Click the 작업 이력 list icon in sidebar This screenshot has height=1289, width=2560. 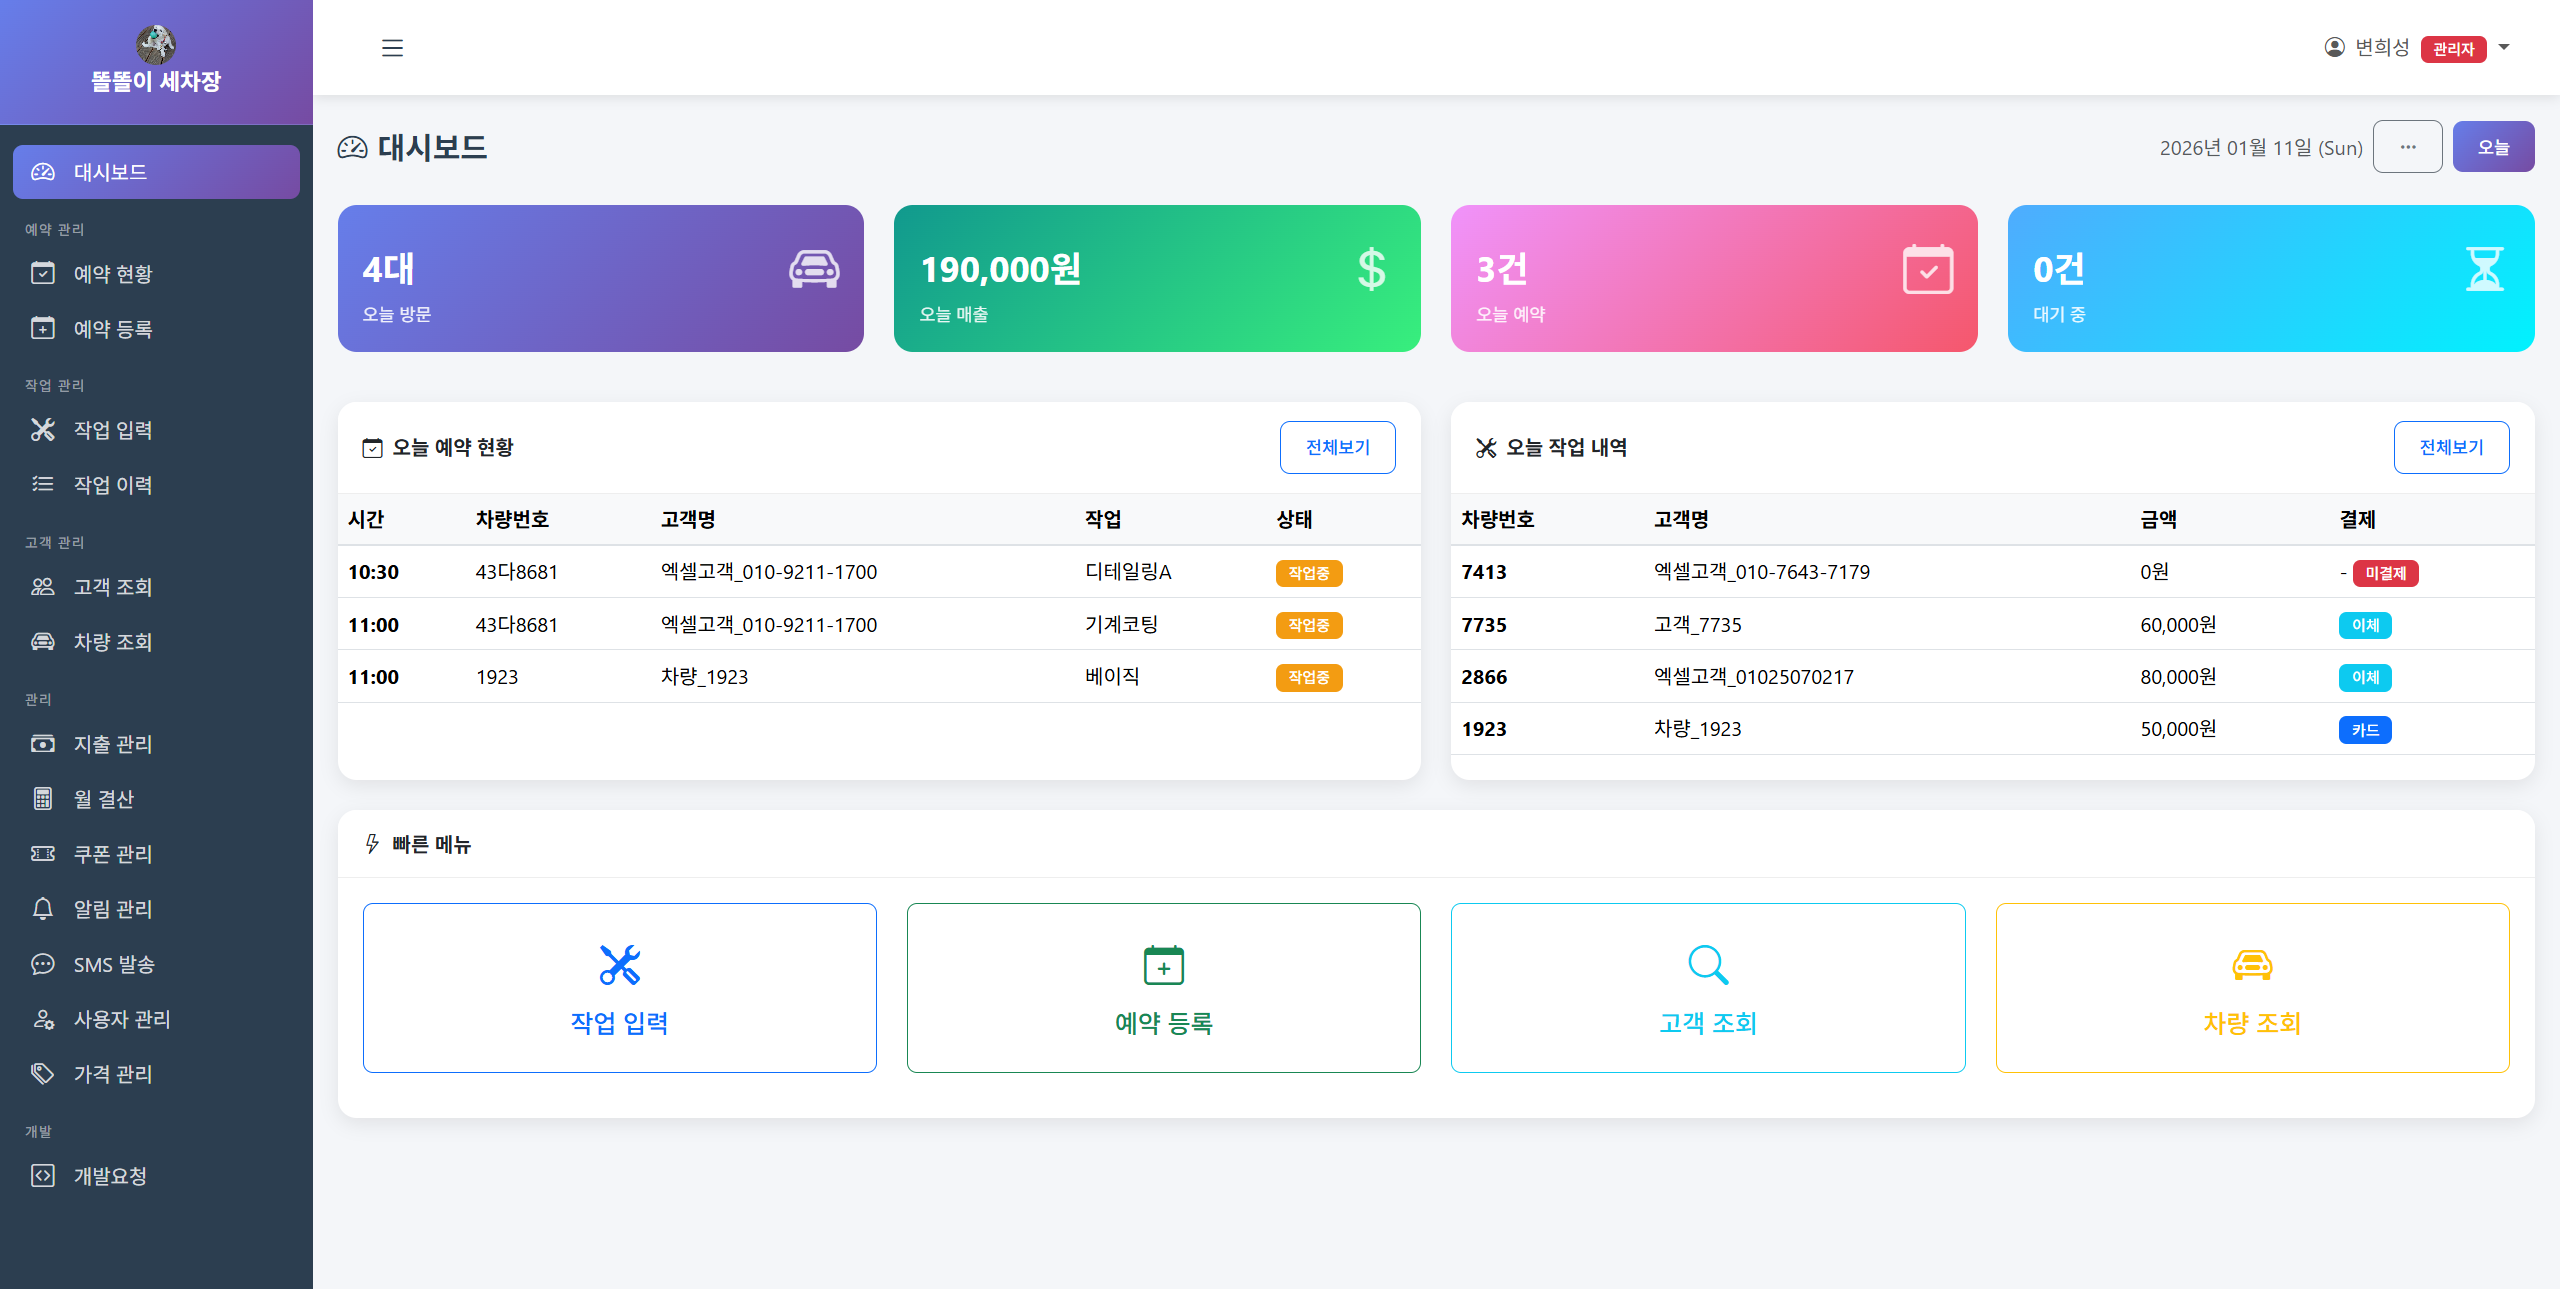point(43,484)
